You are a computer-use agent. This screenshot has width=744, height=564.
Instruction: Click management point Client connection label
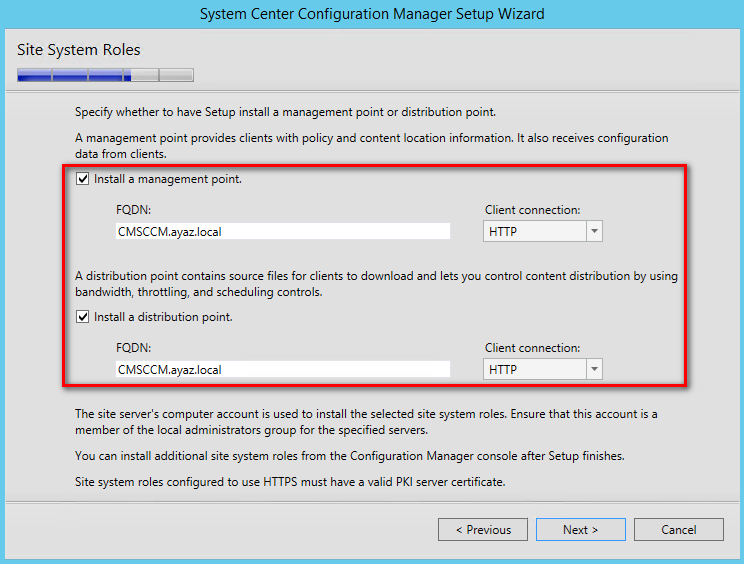click(x=532, y=210)
